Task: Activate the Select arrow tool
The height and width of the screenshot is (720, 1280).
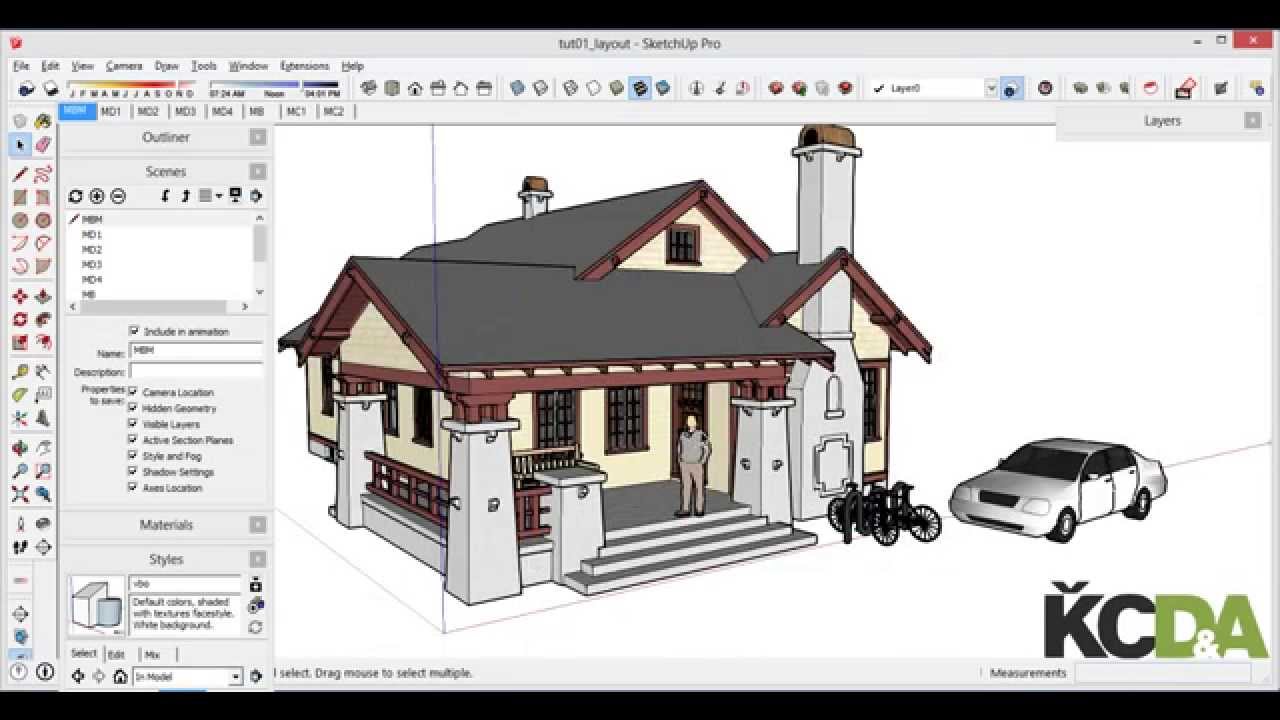Action: [20, 146]
